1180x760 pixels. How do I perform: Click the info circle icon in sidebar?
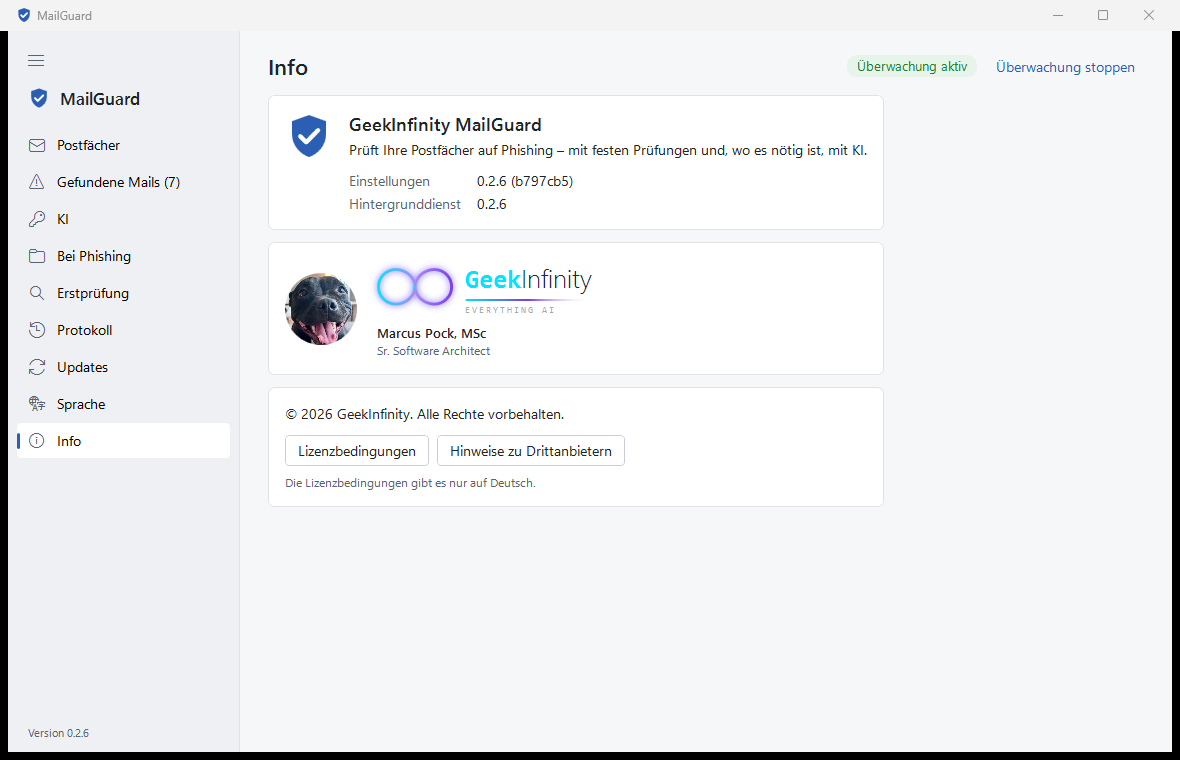37,441
